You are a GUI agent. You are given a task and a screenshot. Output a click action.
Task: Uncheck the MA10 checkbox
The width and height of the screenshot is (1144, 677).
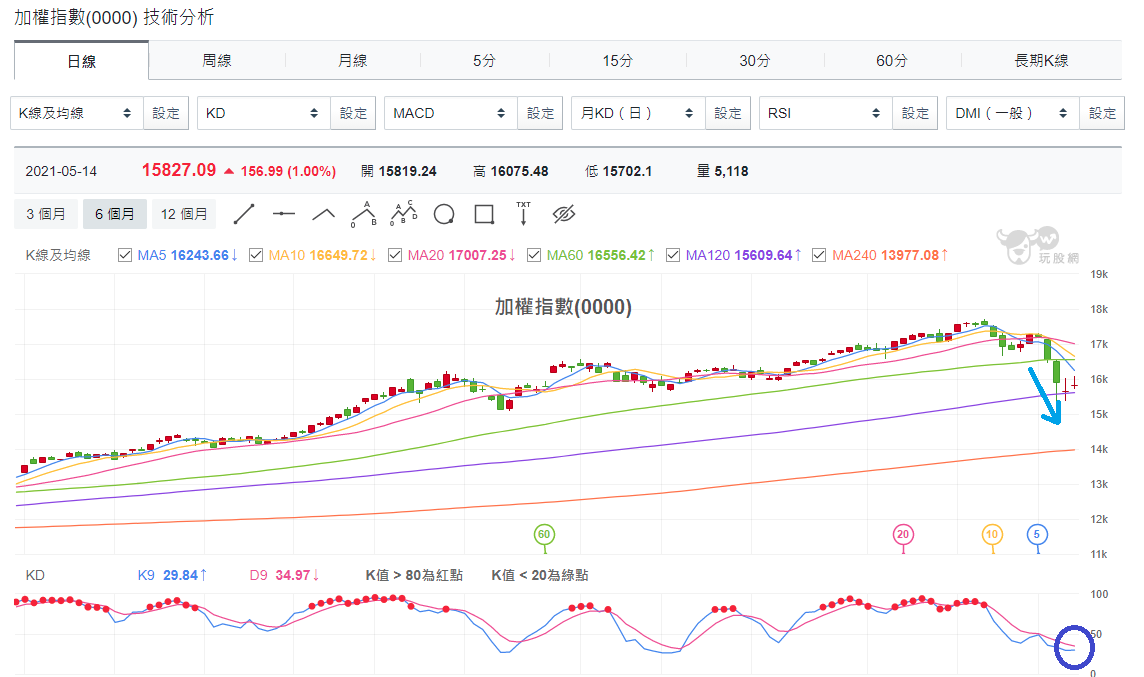256,255
